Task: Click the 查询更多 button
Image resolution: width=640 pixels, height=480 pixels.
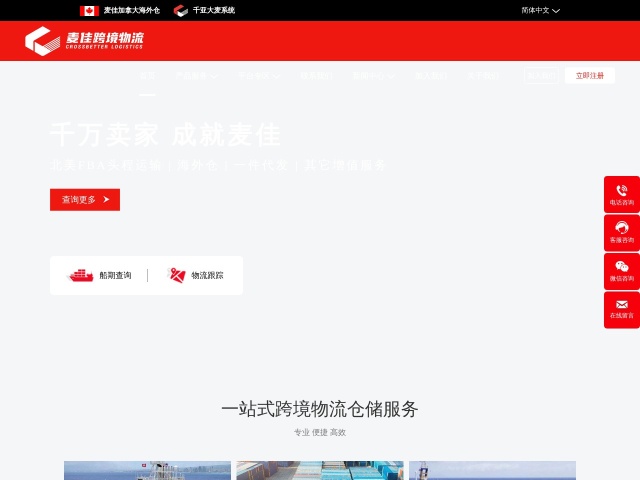Action: pos(85,200)
